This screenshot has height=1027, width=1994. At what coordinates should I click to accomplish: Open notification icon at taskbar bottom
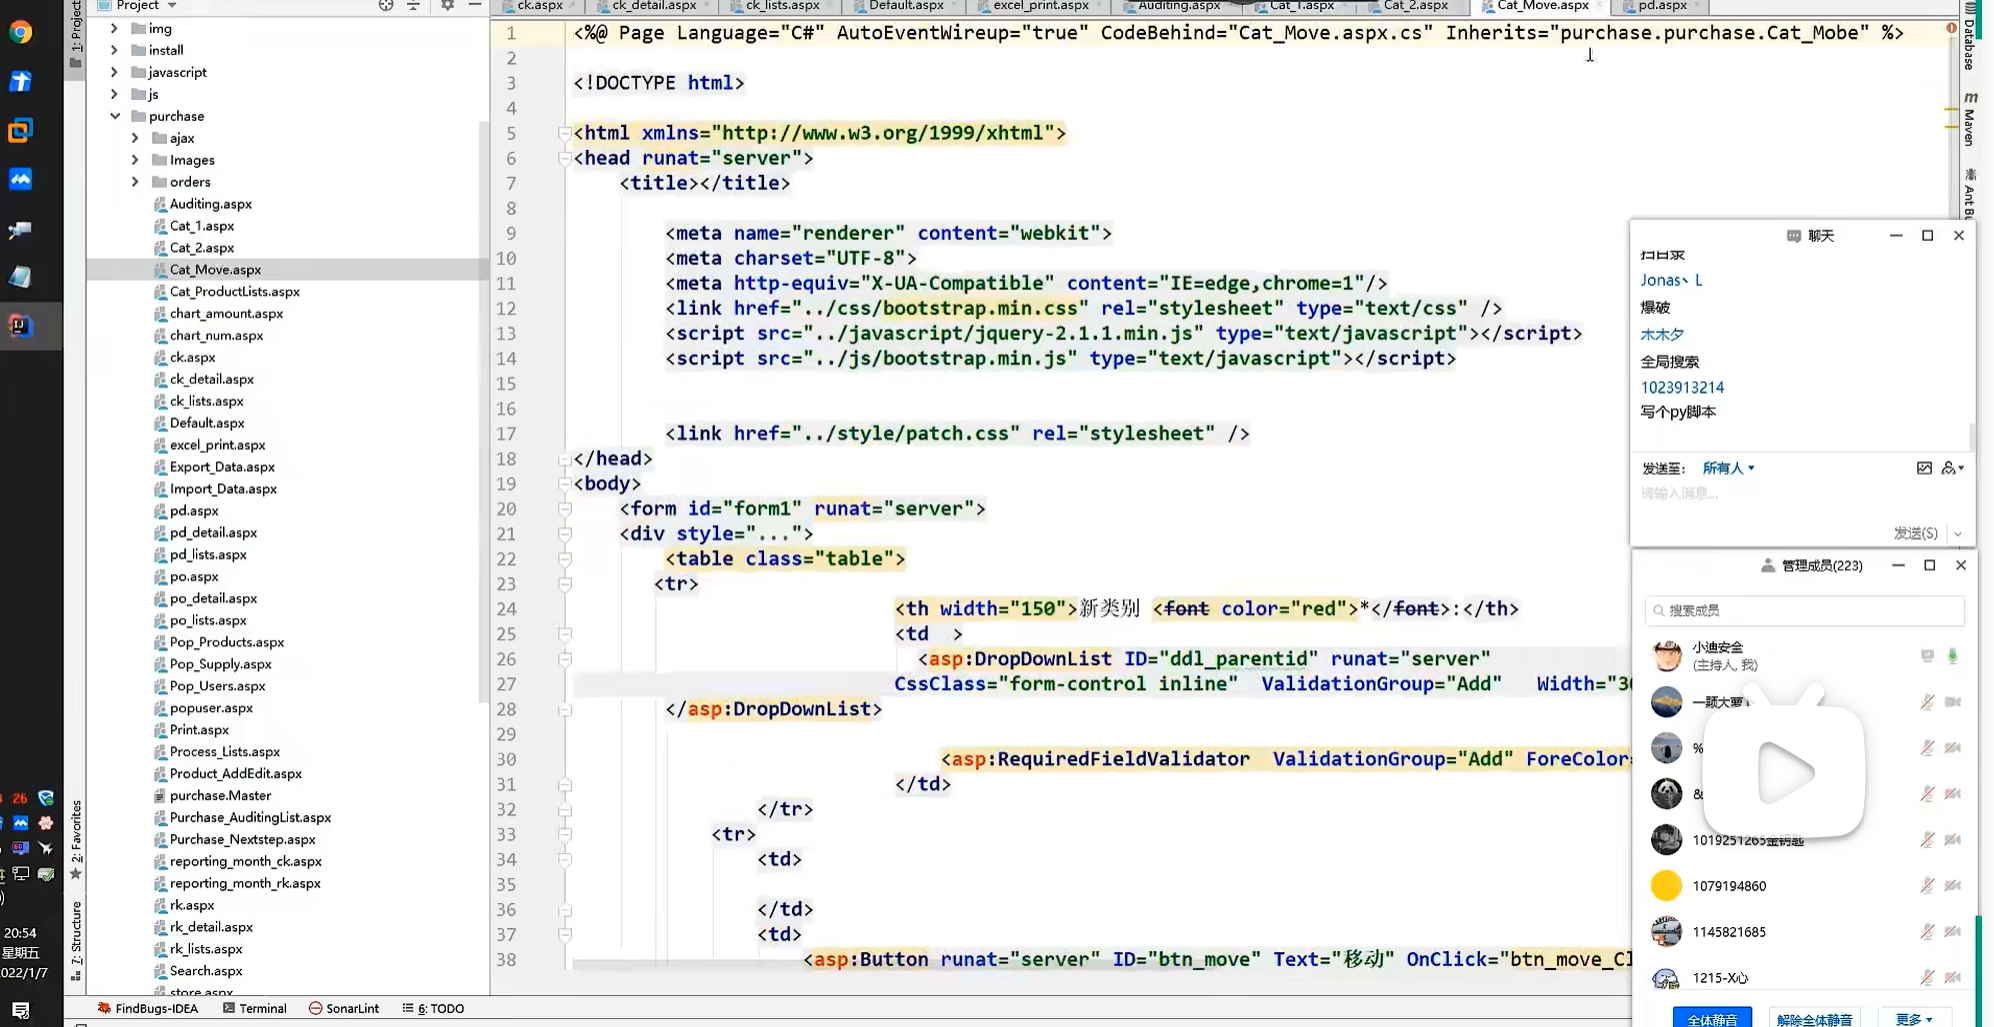(20, 1010)
